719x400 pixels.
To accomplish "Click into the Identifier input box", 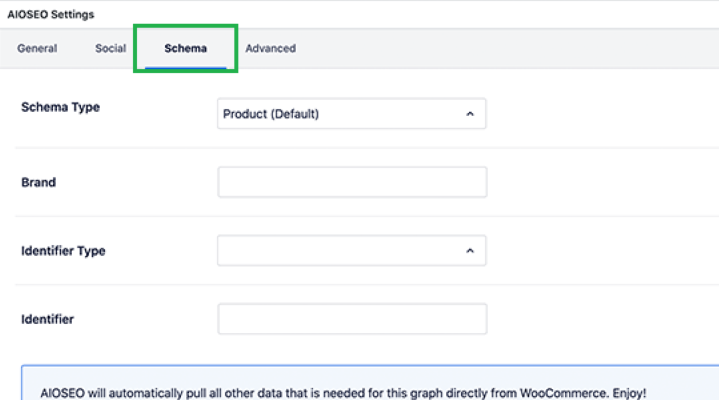I will [x=351, y=319].
